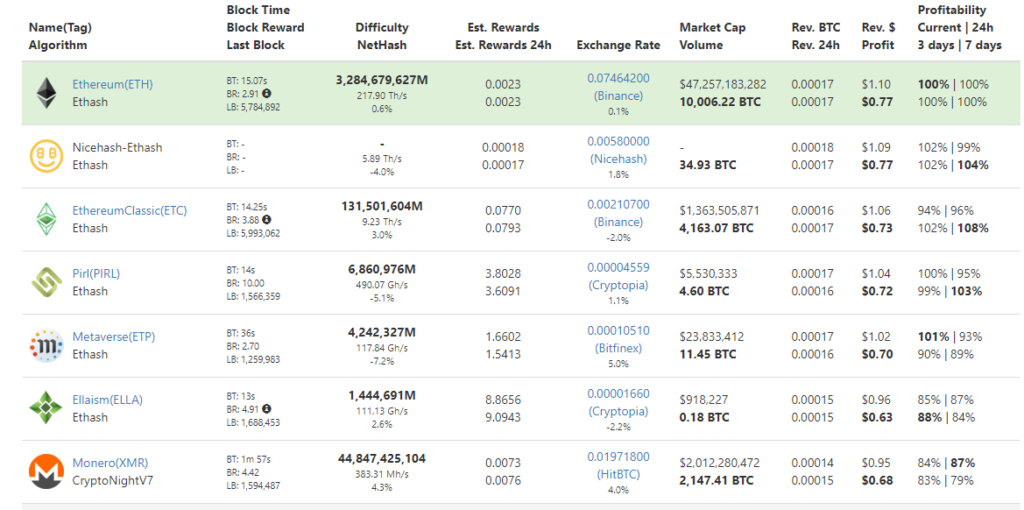Click EthereumClassic exchange rate 0.00210700
Viewport: 1024px width, 510px height.
tap(618, 204)
